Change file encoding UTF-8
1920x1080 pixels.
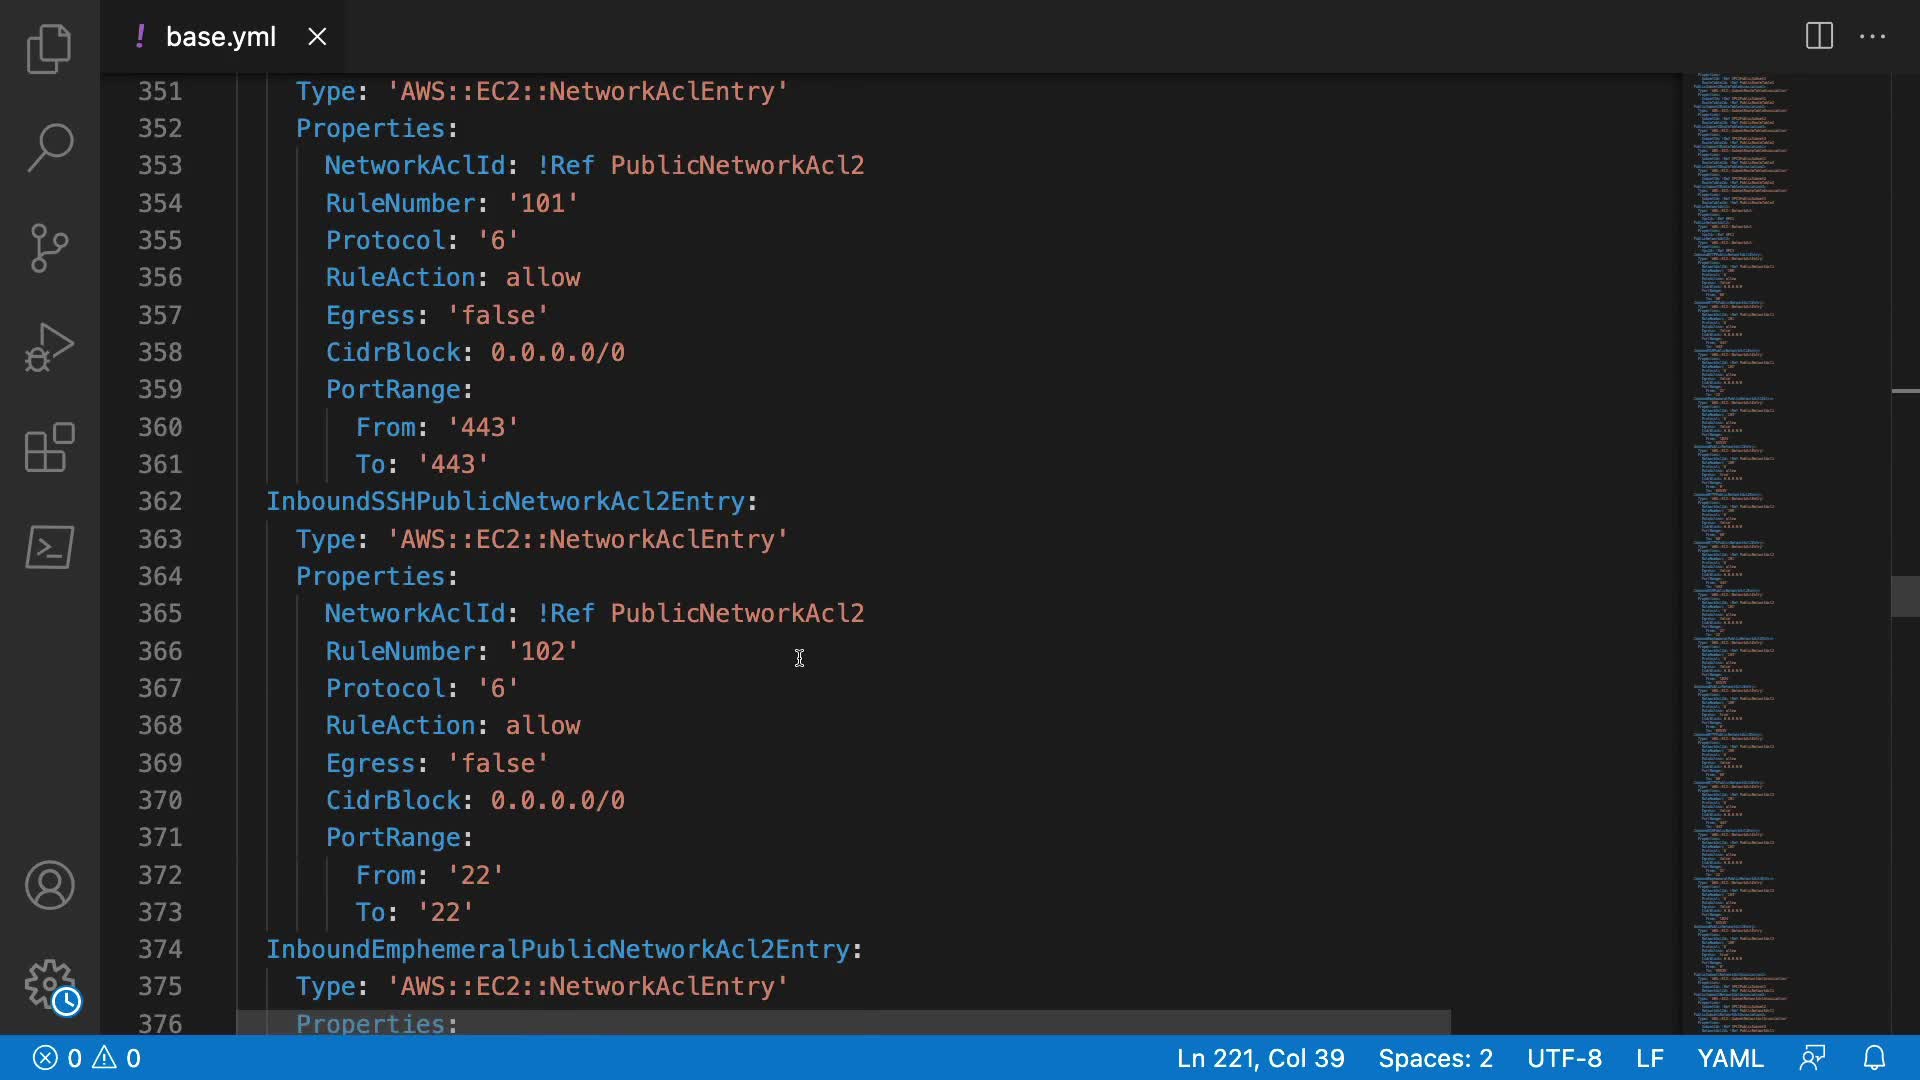point(1564,1058)
